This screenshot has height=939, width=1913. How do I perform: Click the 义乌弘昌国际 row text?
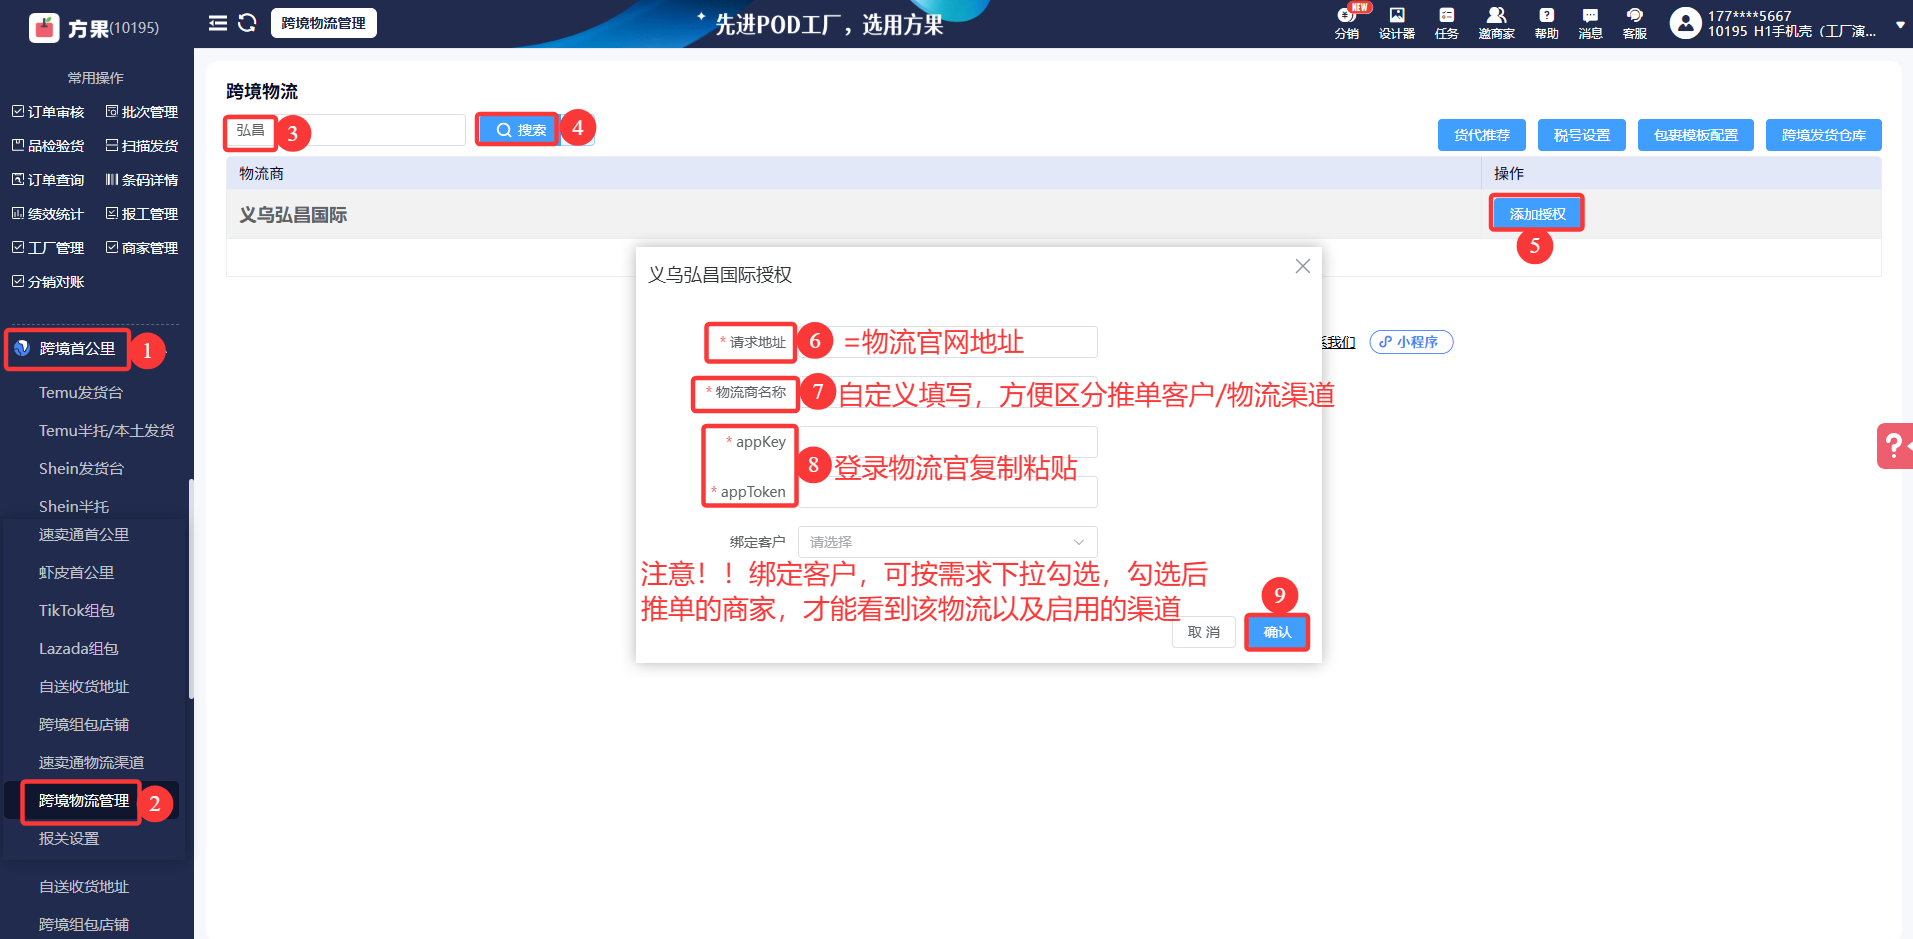[293, 215]
